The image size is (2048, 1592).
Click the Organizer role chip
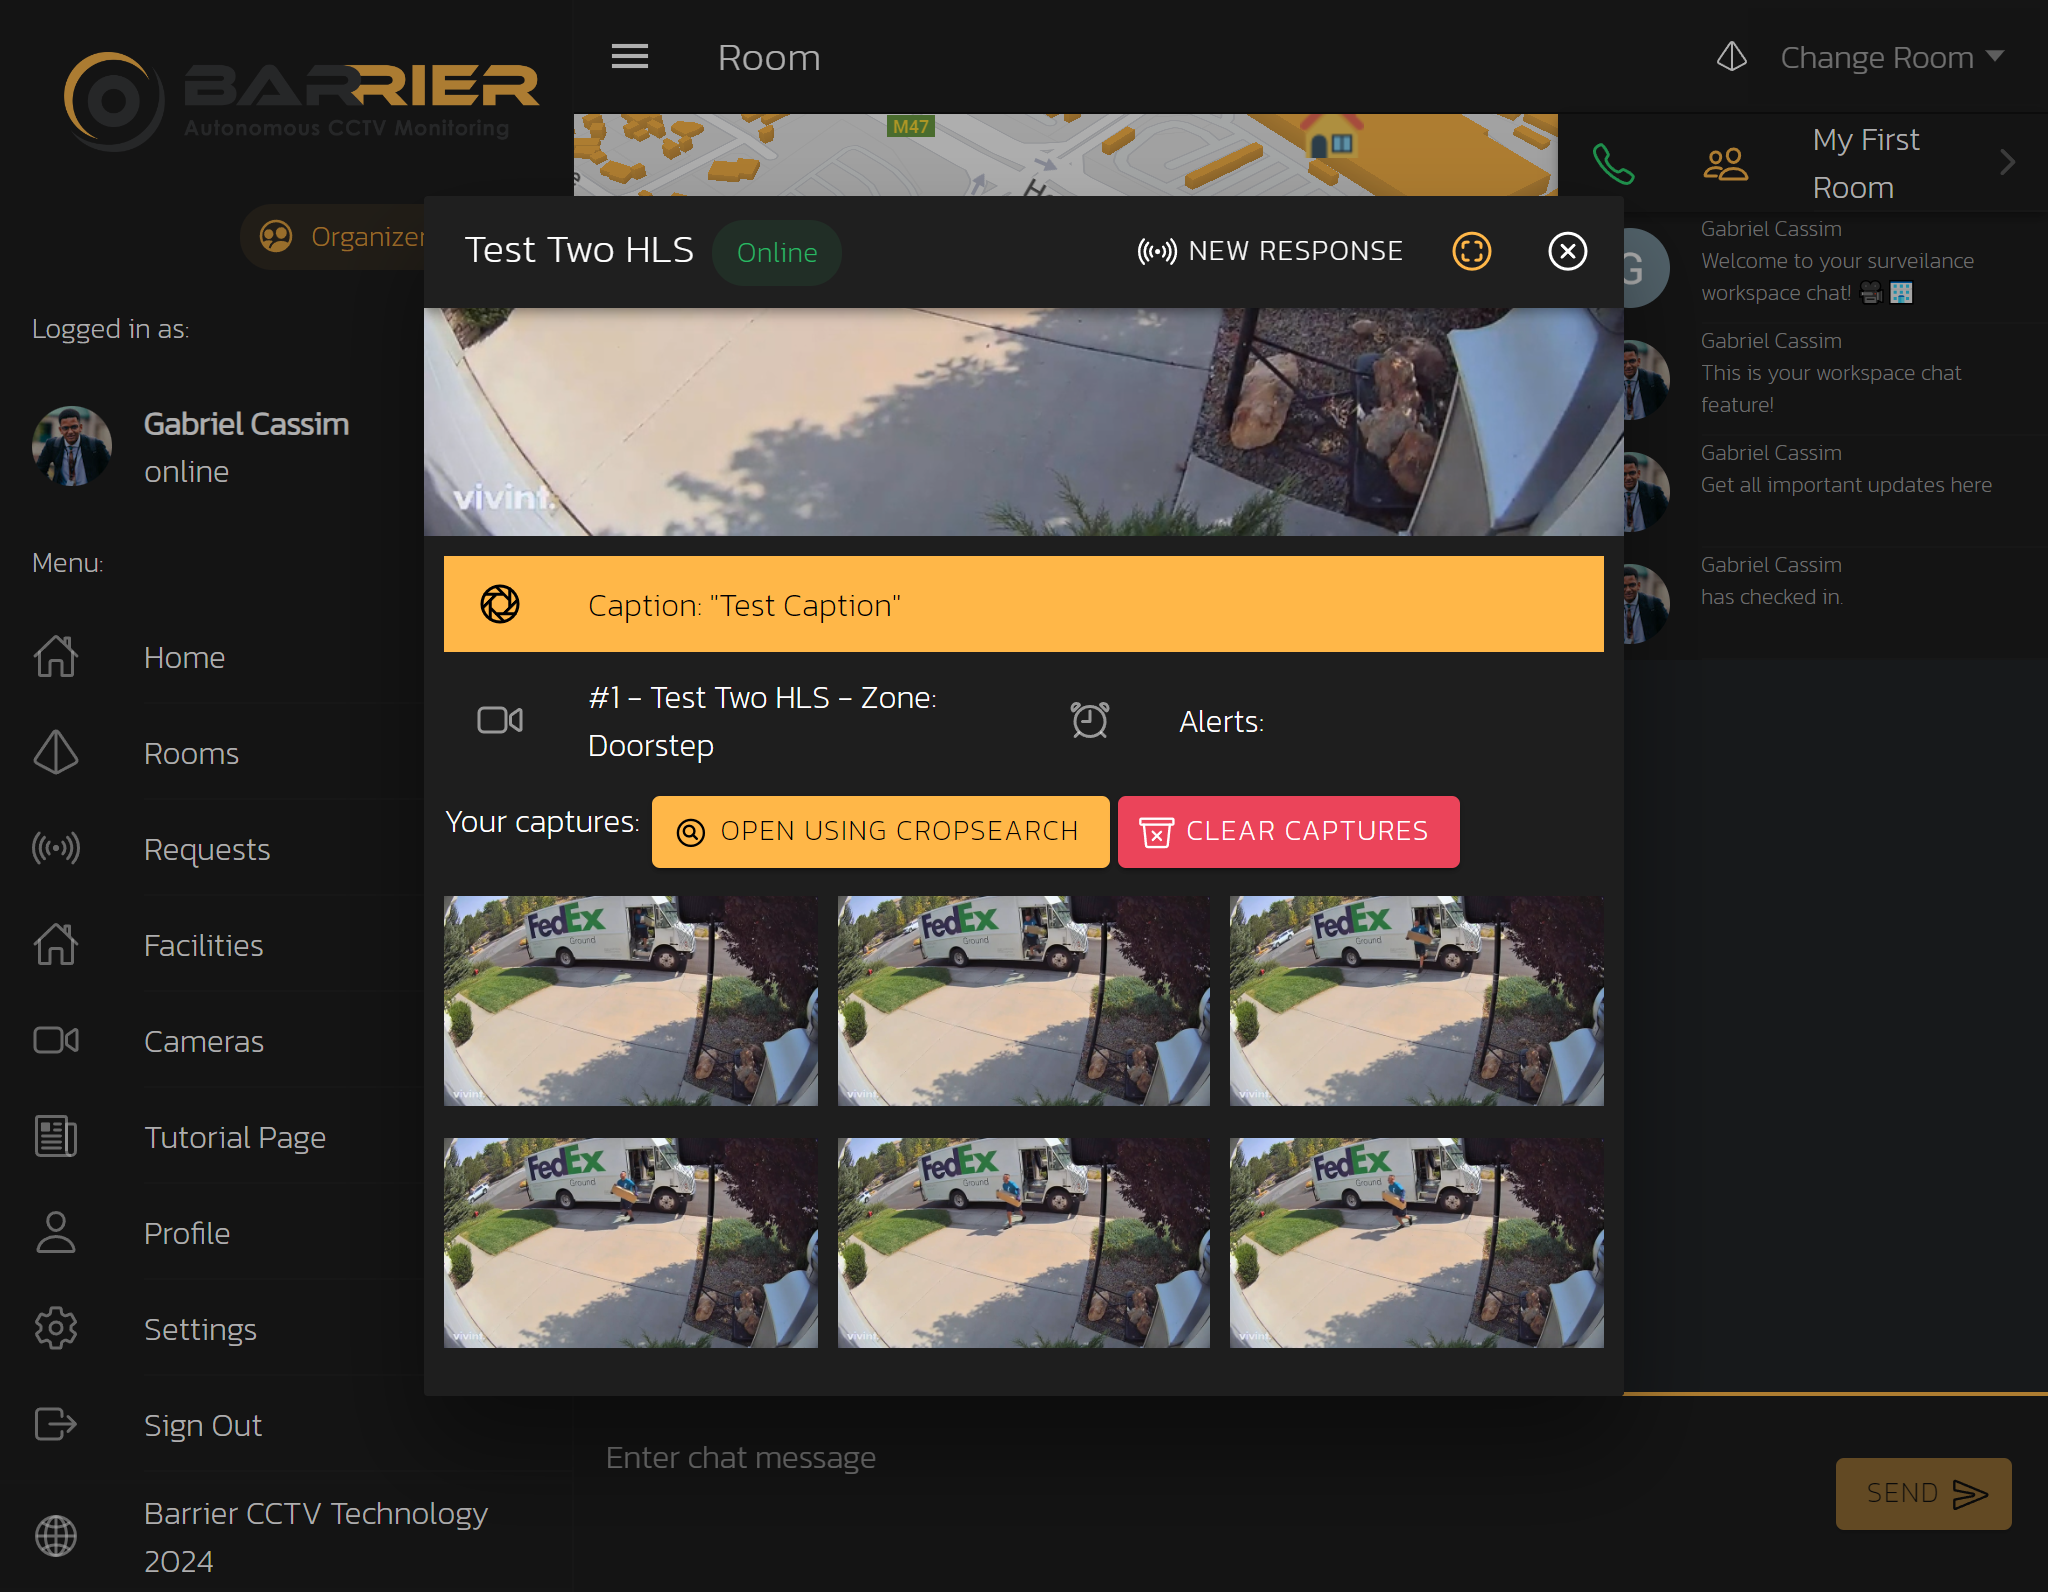click(340, 237)
